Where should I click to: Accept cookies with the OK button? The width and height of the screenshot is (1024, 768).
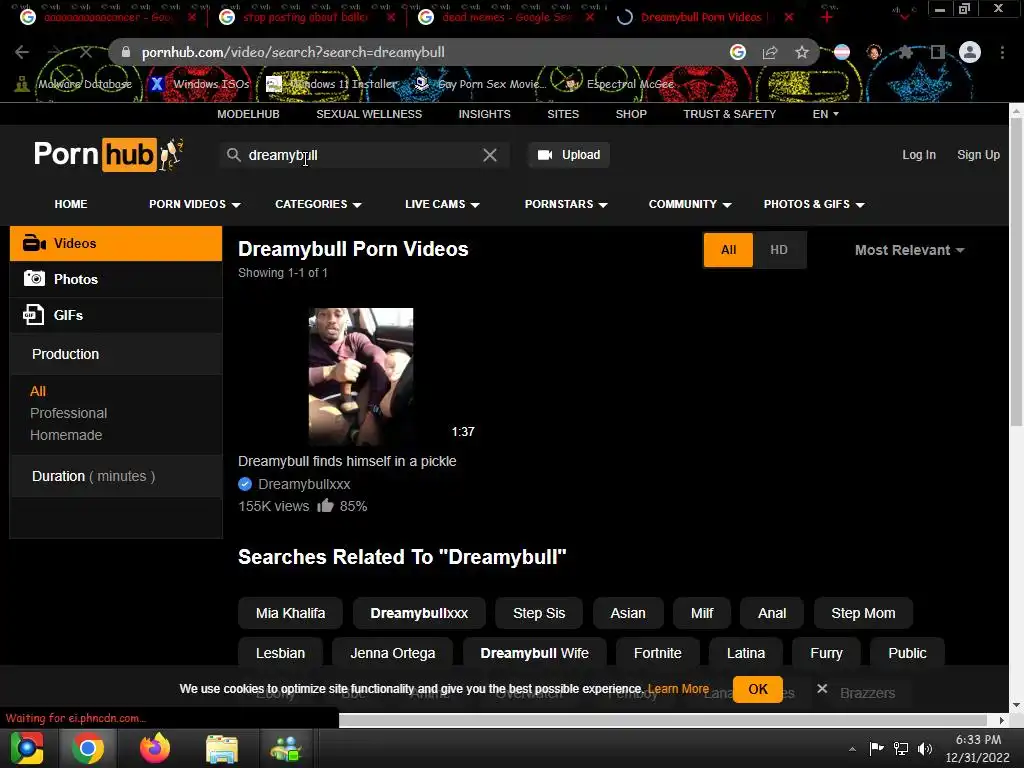click(758, 689)
